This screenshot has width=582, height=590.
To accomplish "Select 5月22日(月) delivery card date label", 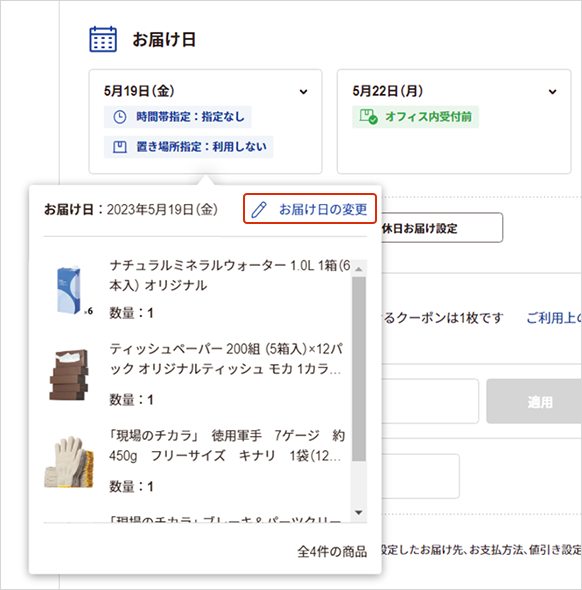I will point(387,91).
